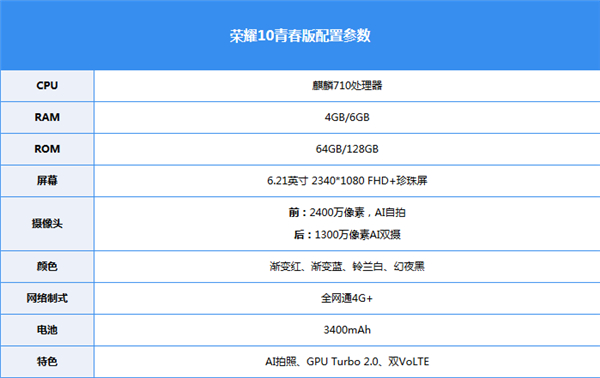Select the 电池 row label
The height and width of the screenshot is (378, 600).
(x=47, y=330)
